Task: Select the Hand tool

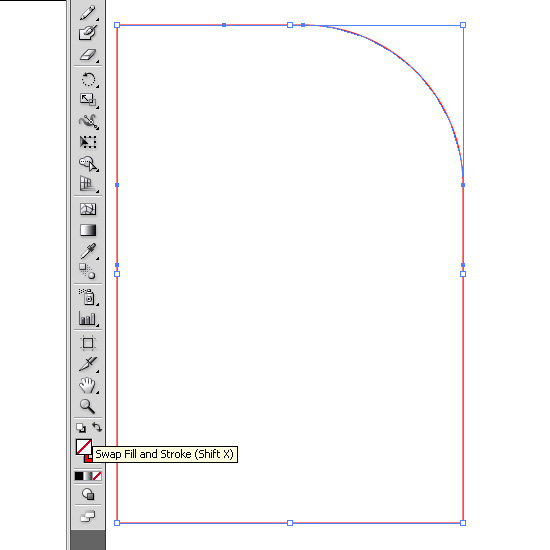Action: [x=87, y=385]
